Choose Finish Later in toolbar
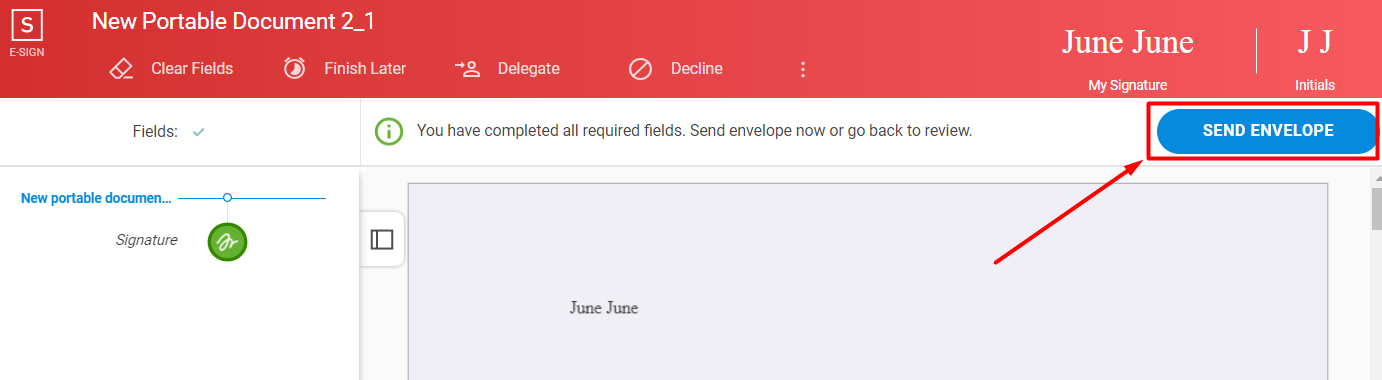This screenshot has height=380, width=1382. 365,69
